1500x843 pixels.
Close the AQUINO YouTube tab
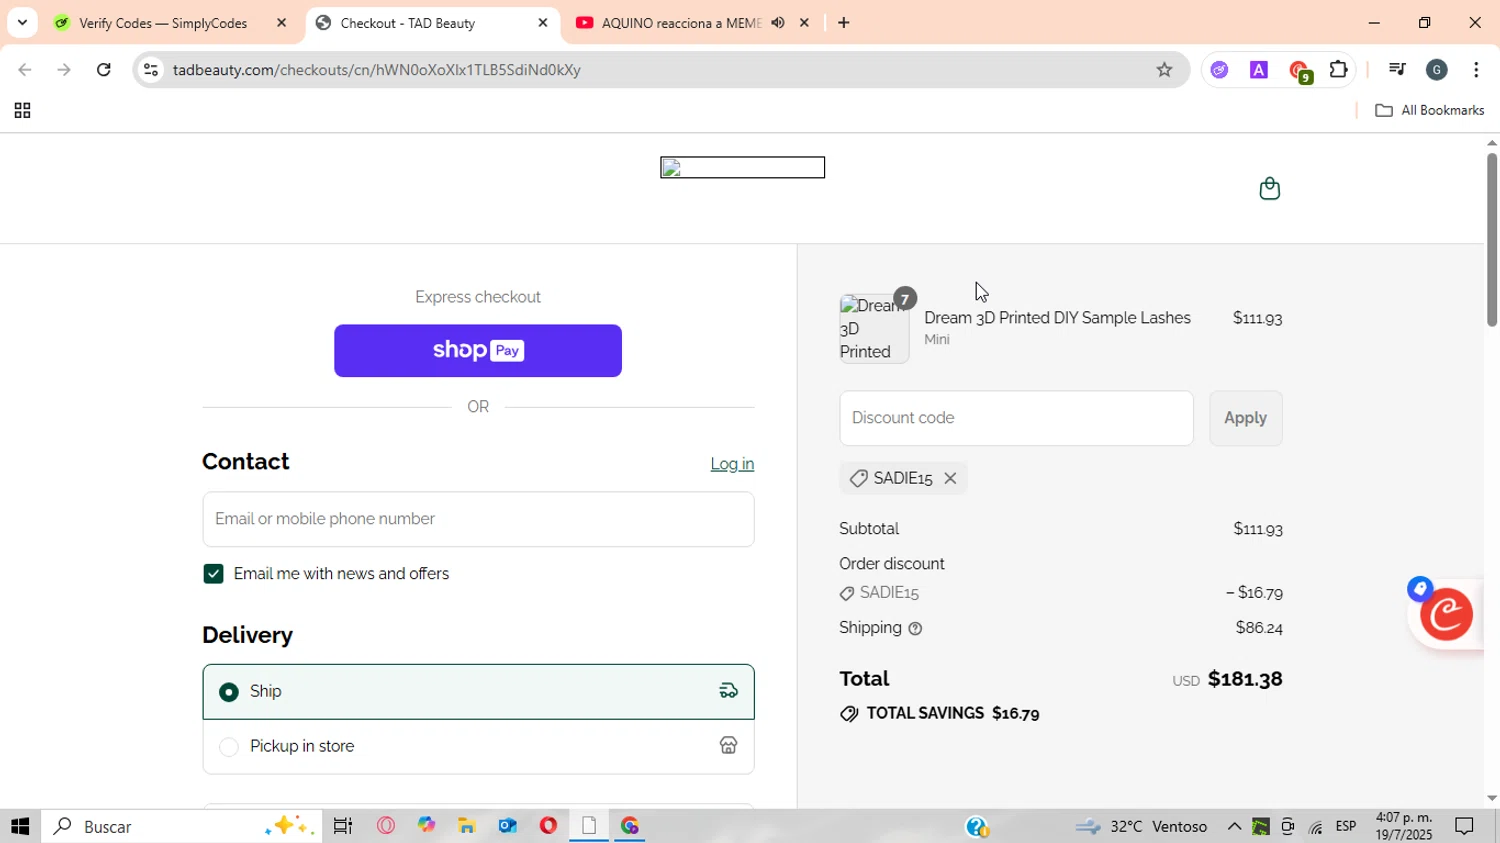[x=804, y=23]
